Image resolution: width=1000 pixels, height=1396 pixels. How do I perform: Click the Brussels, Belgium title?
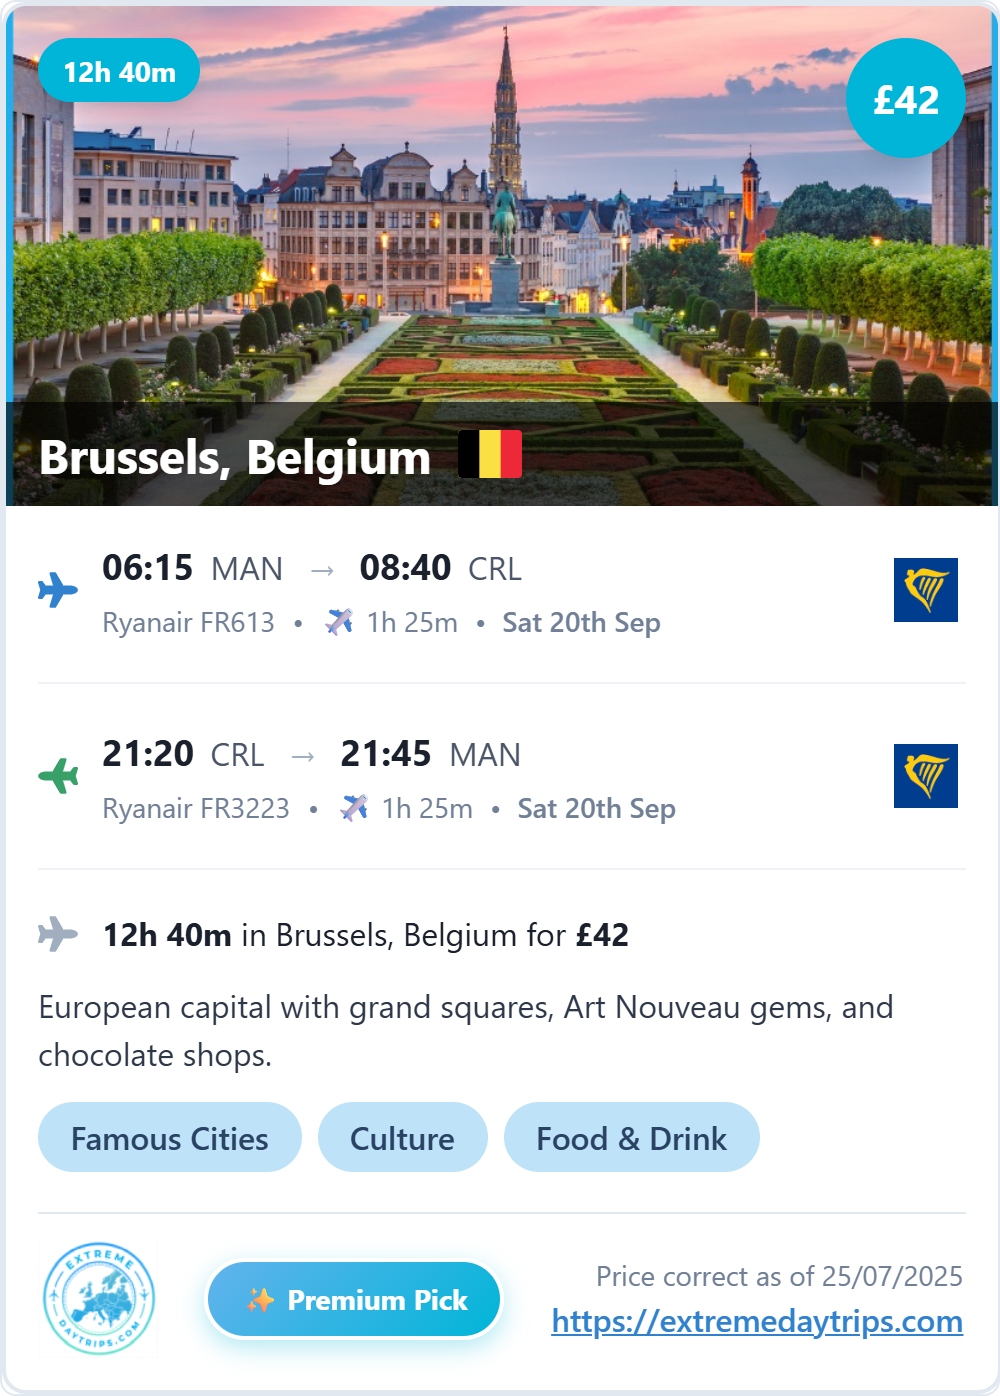click(235, 457)
